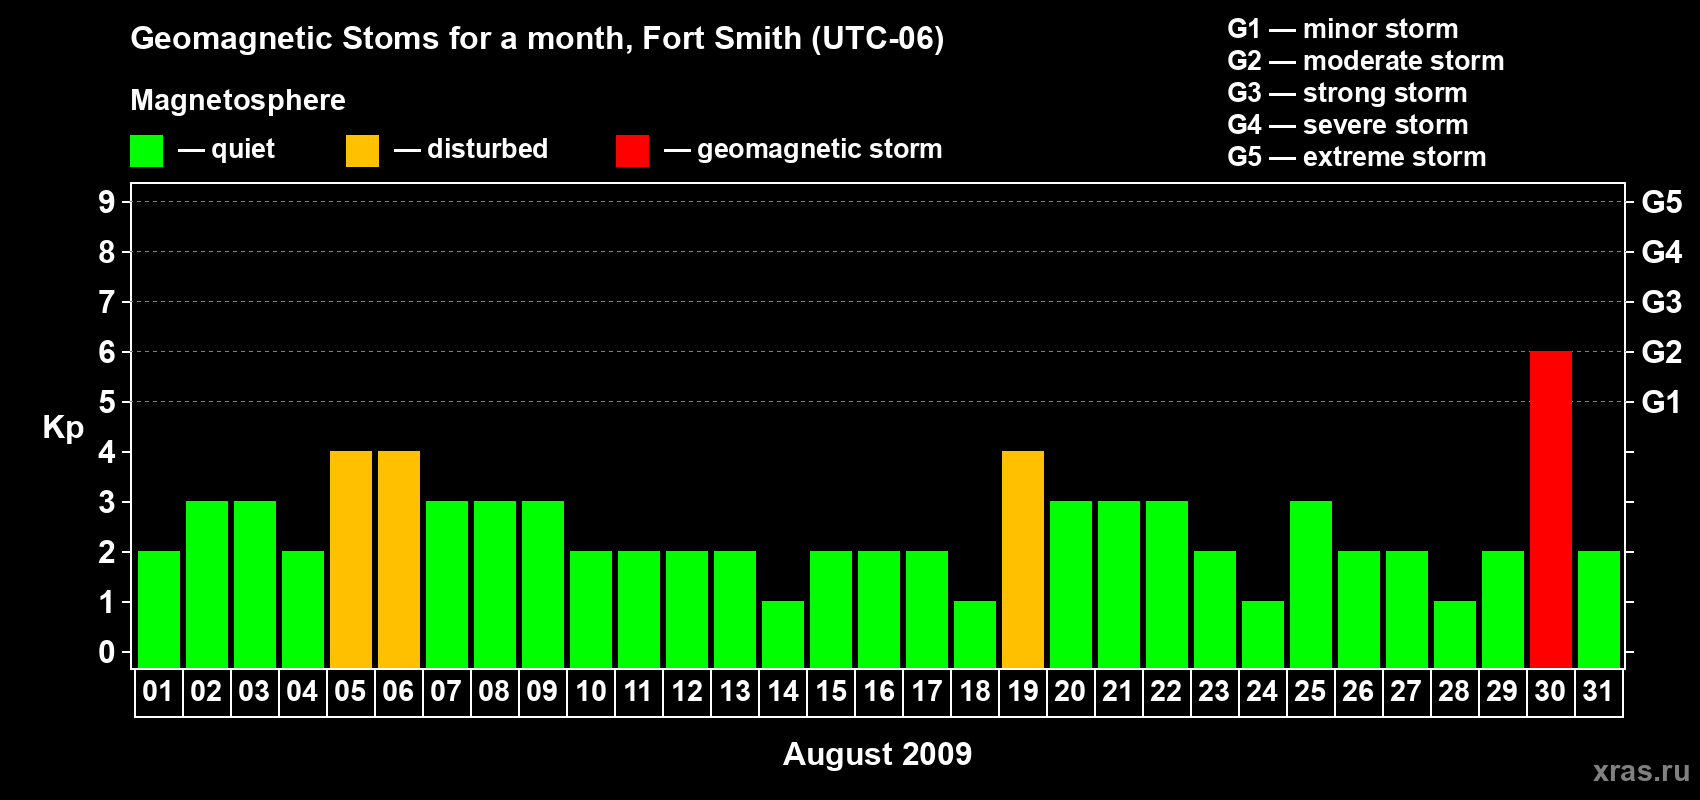Click the G3 right axis label
Image resolution: width=1700 pixels, height=800 pixels.
(x=1661, y=302)
